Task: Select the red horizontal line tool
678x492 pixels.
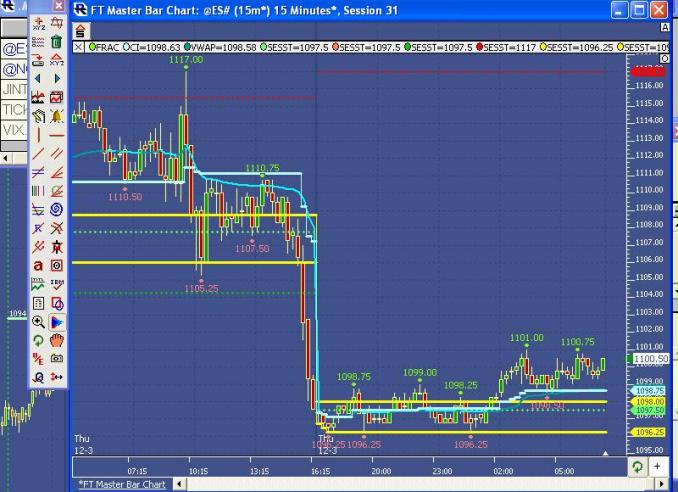Action: click(57, 134)
